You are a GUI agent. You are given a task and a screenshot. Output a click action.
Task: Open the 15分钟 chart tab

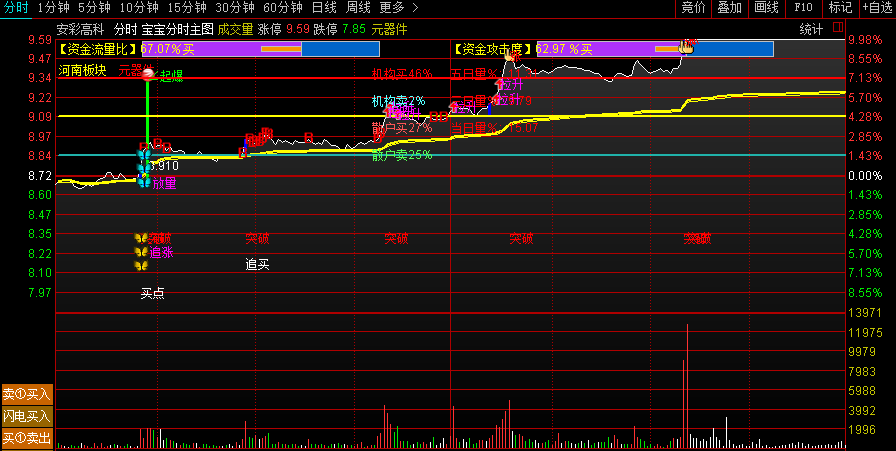coord(187,8)
